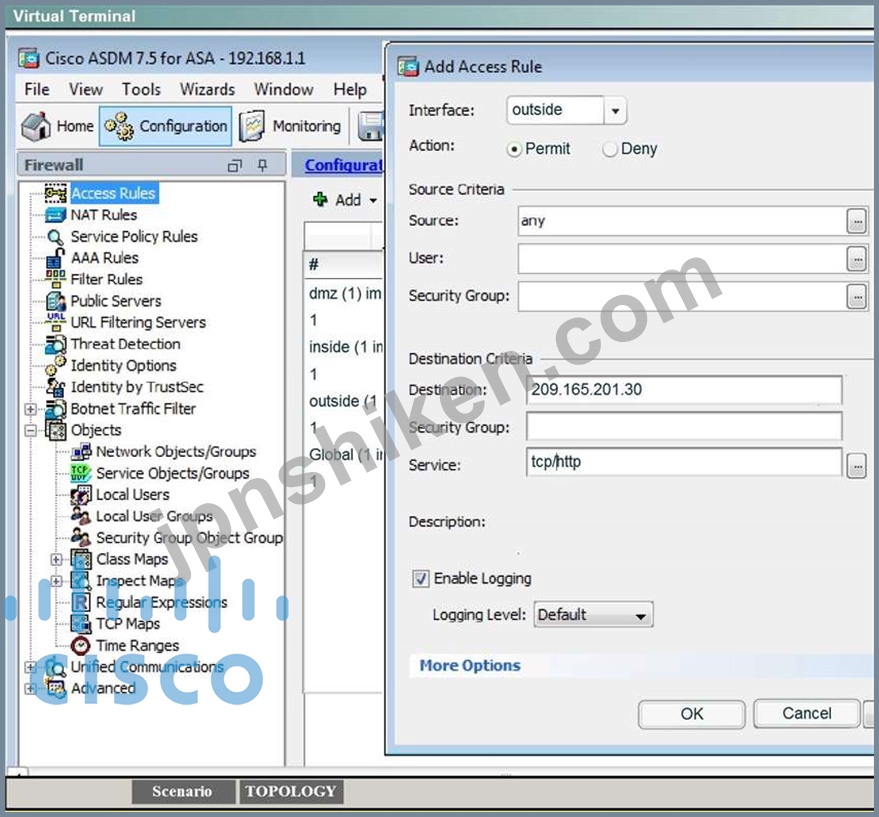Click the AAA Rules lock icon
This screenshot has width=879, height=817.
click(x=55, y=259)
